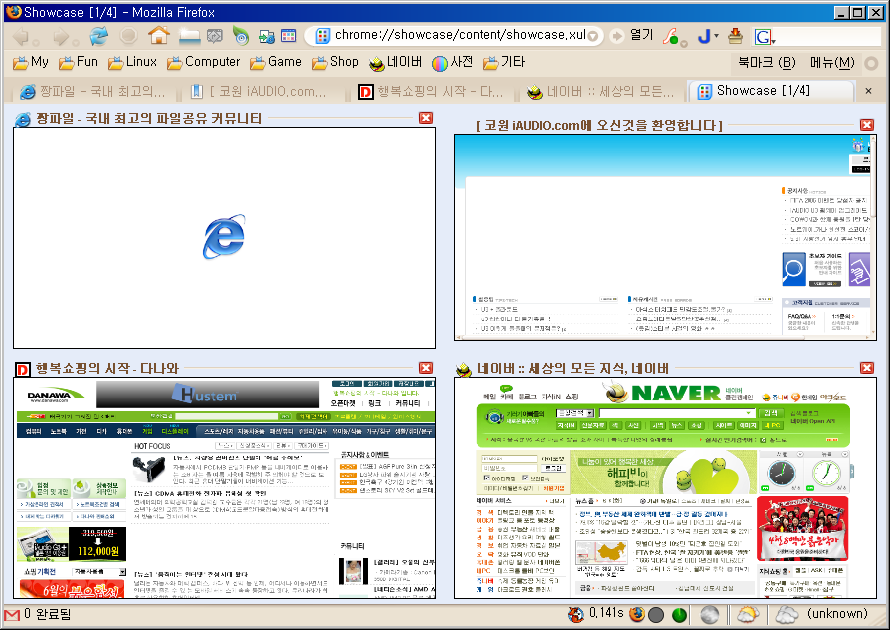Open dropdown arrow beside the blue J icon

pos(716,36)
